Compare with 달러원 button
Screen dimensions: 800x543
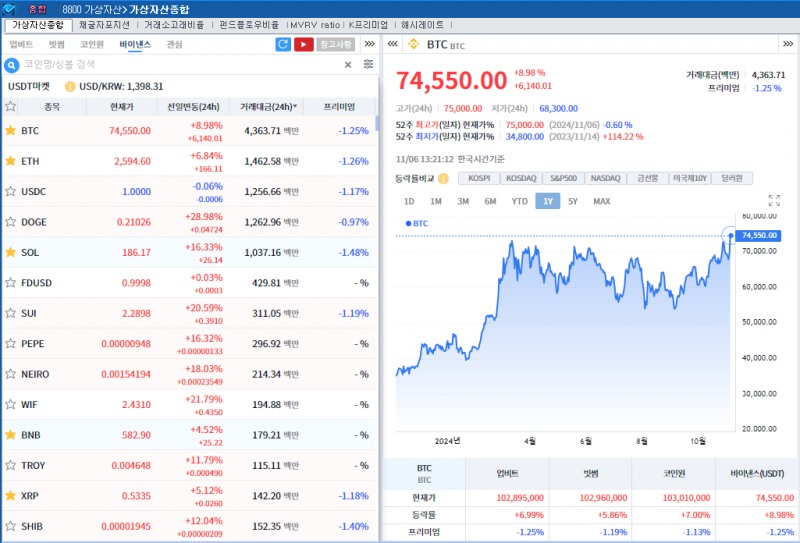tap(732, 178)
